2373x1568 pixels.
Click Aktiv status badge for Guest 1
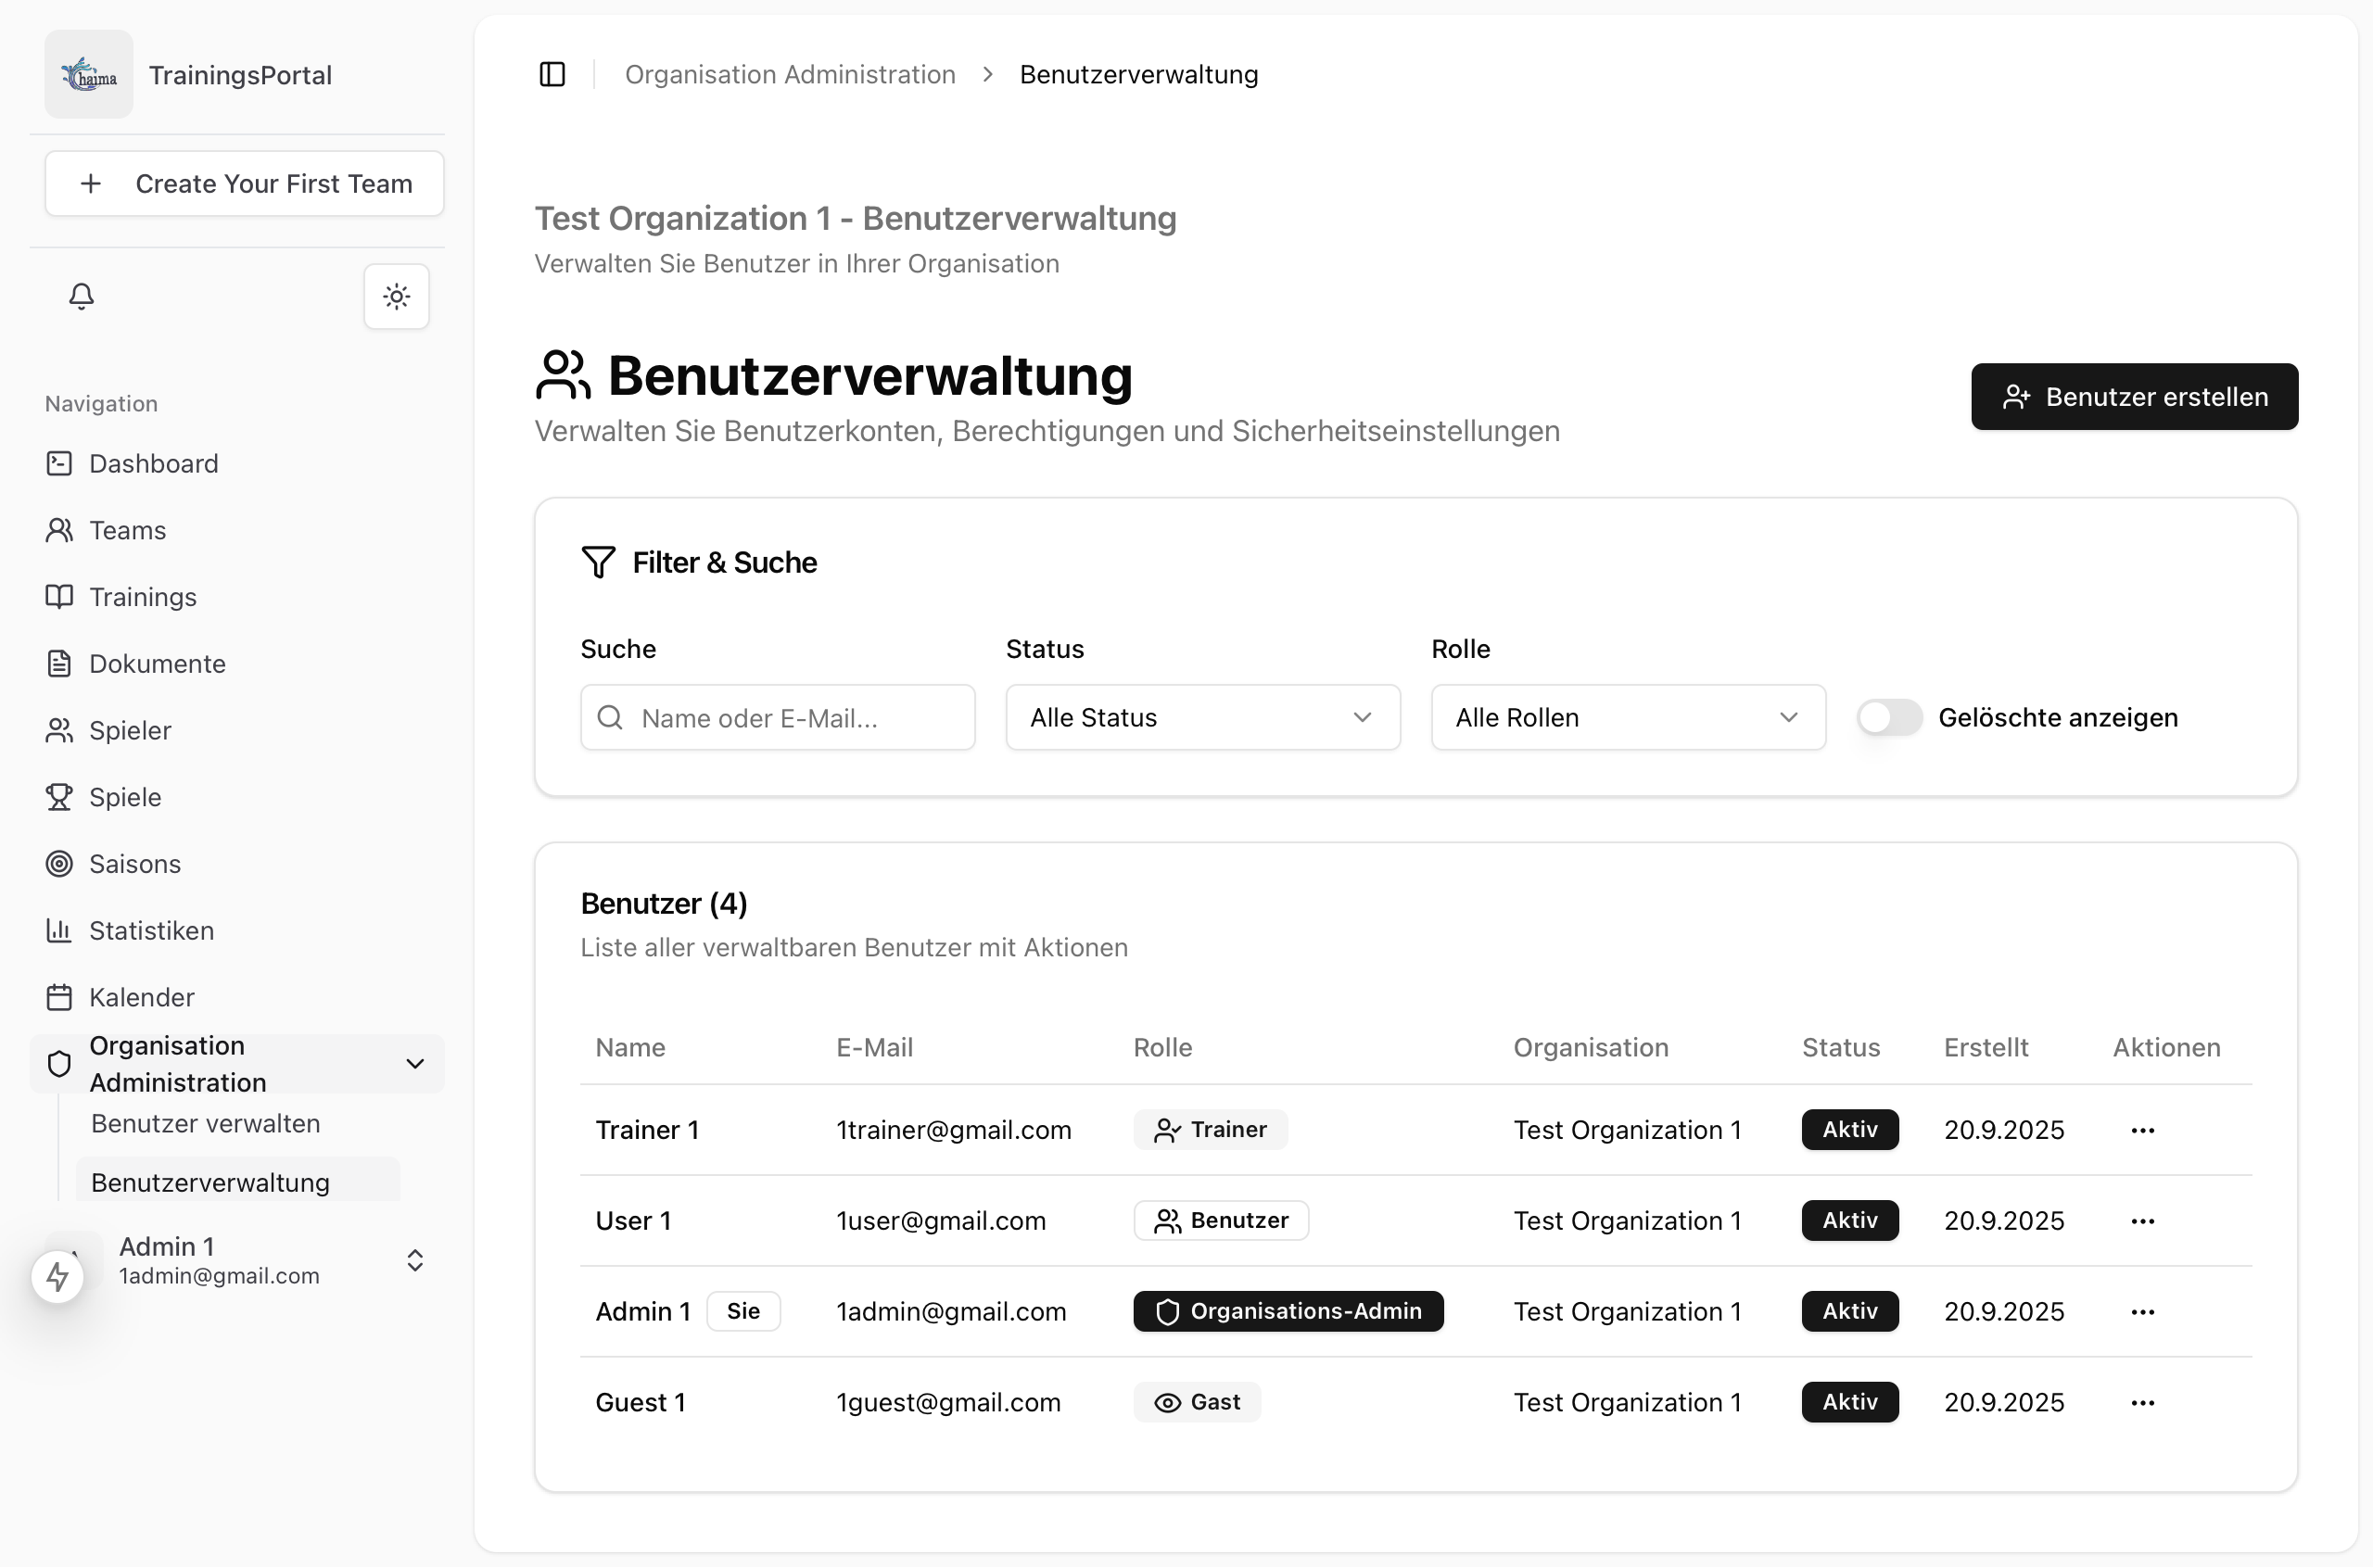pyautogui.click(x=1849, y=1402)
